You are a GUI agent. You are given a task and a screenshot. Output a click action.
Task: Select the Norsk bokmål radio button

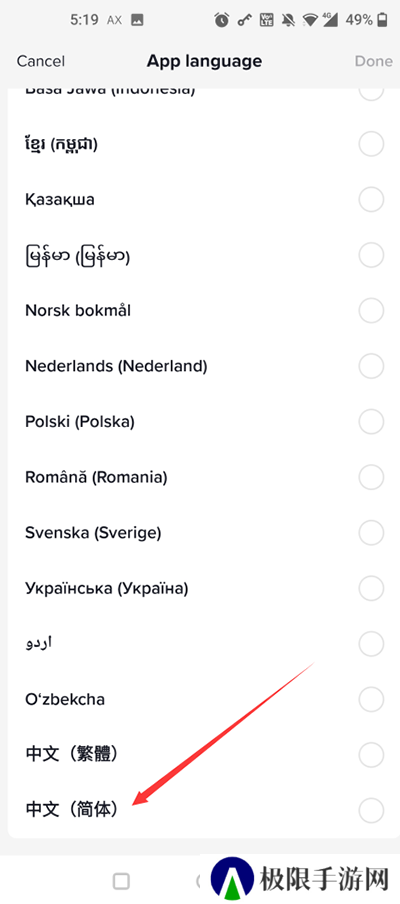click(x=371, y=311)
